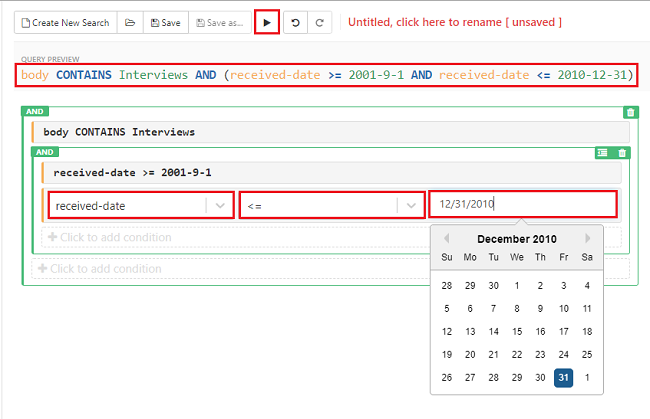Select December 2 in calendar

coord(540,286)
